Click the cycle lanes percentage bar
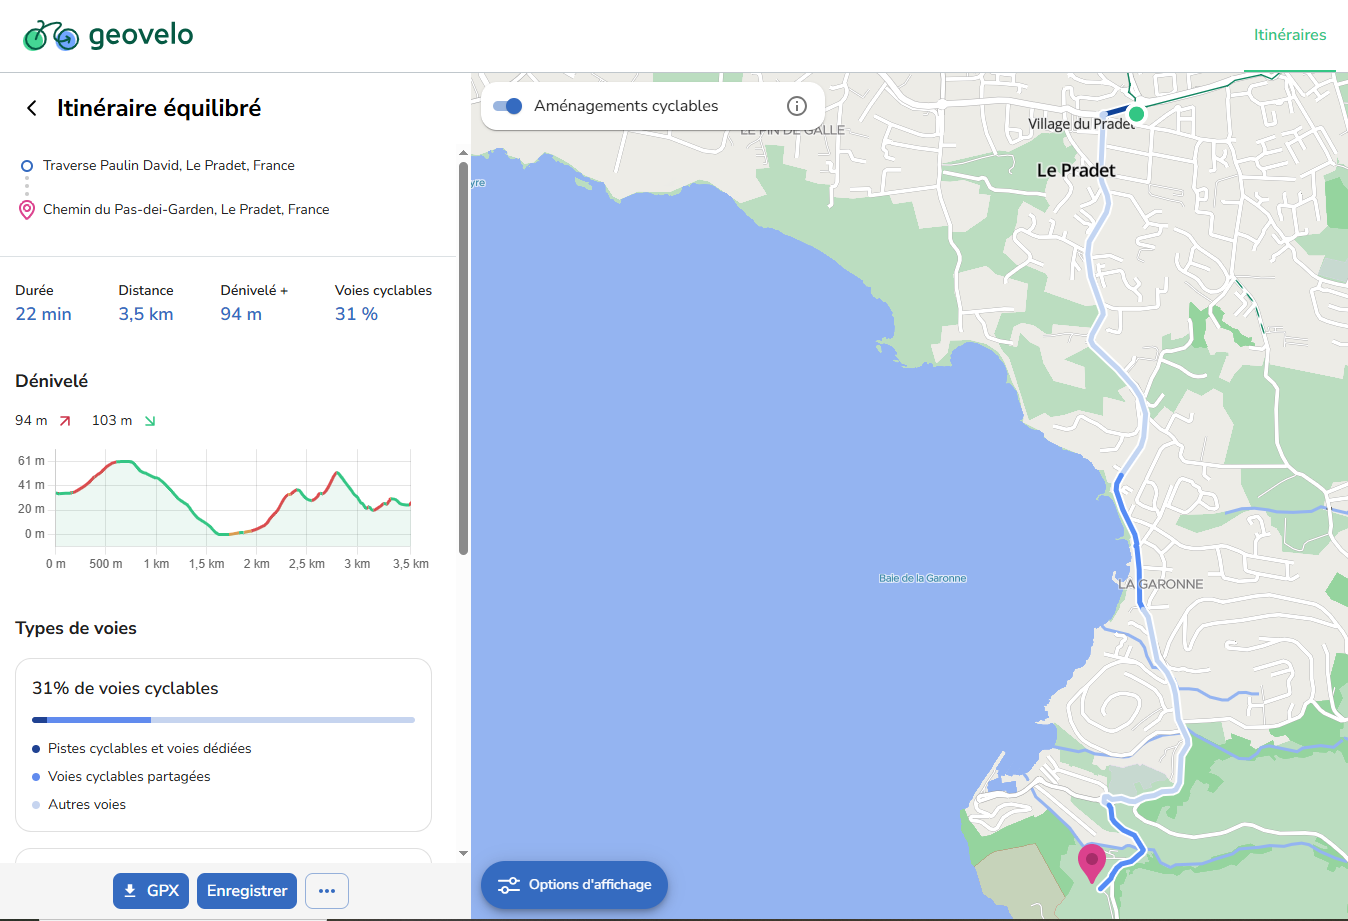The height and width of the screenshot is (921, 1348). 223,720
